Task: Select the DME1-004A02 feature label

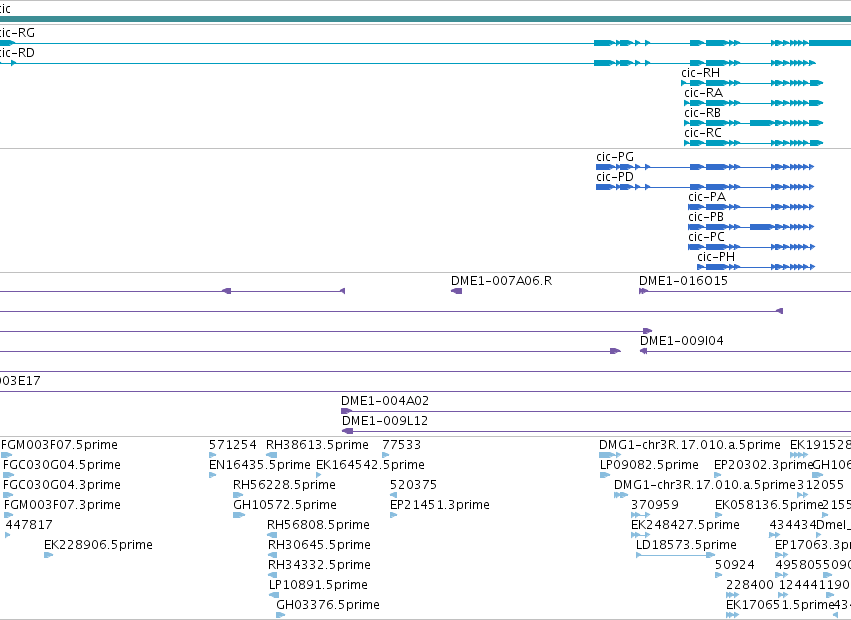Action: coord(385,401)
